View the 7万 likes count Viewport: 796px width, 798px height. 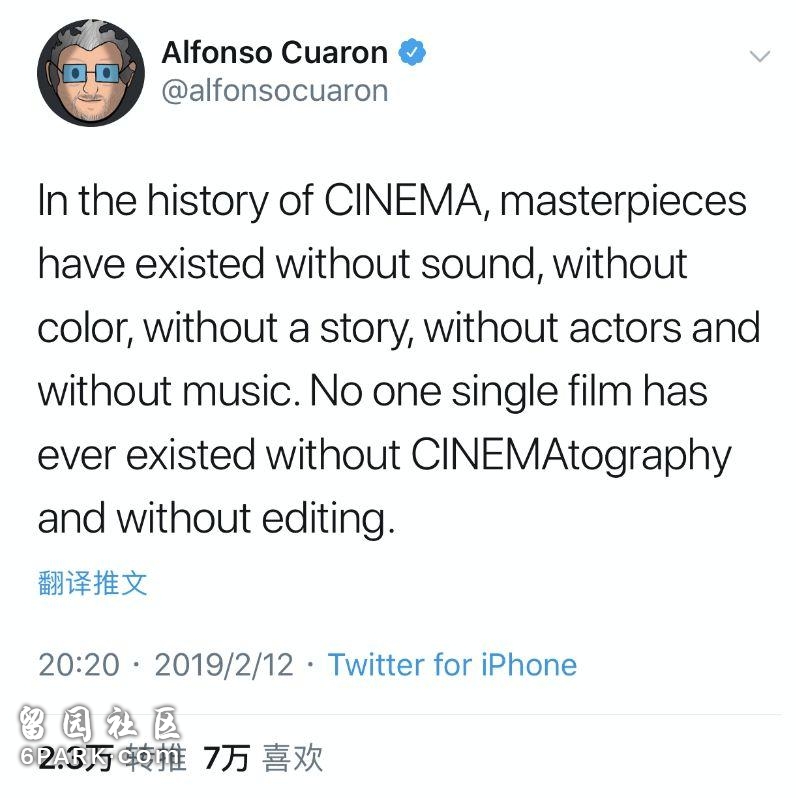(x=226, y=758)
